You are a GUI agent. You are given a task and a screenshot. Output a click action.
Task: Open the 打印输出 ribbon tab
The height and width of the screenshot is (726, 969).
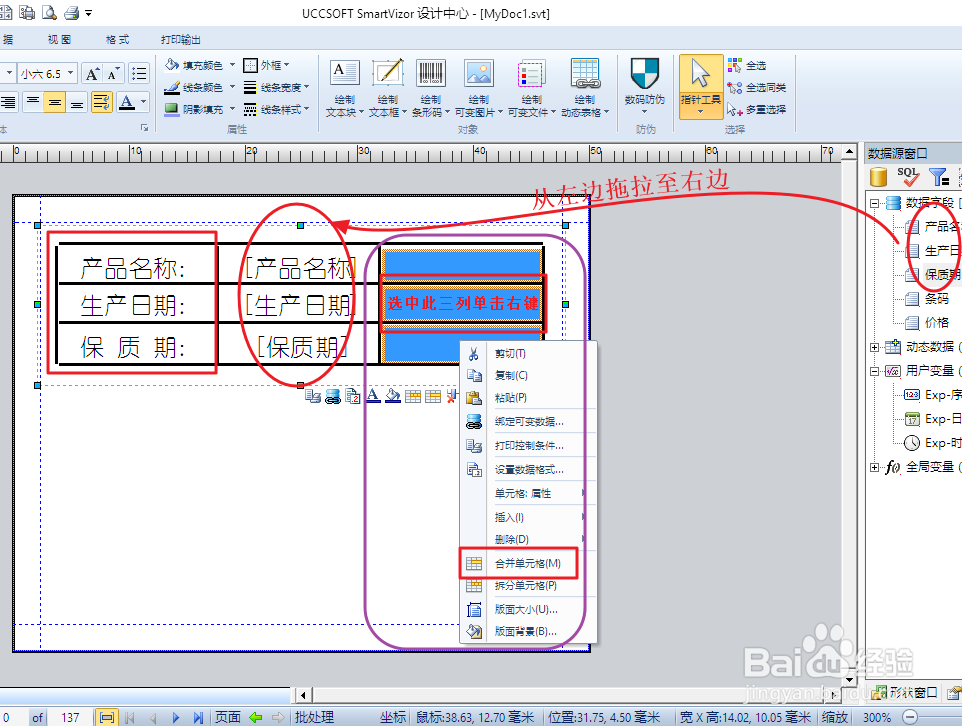(x=180, y=40)
